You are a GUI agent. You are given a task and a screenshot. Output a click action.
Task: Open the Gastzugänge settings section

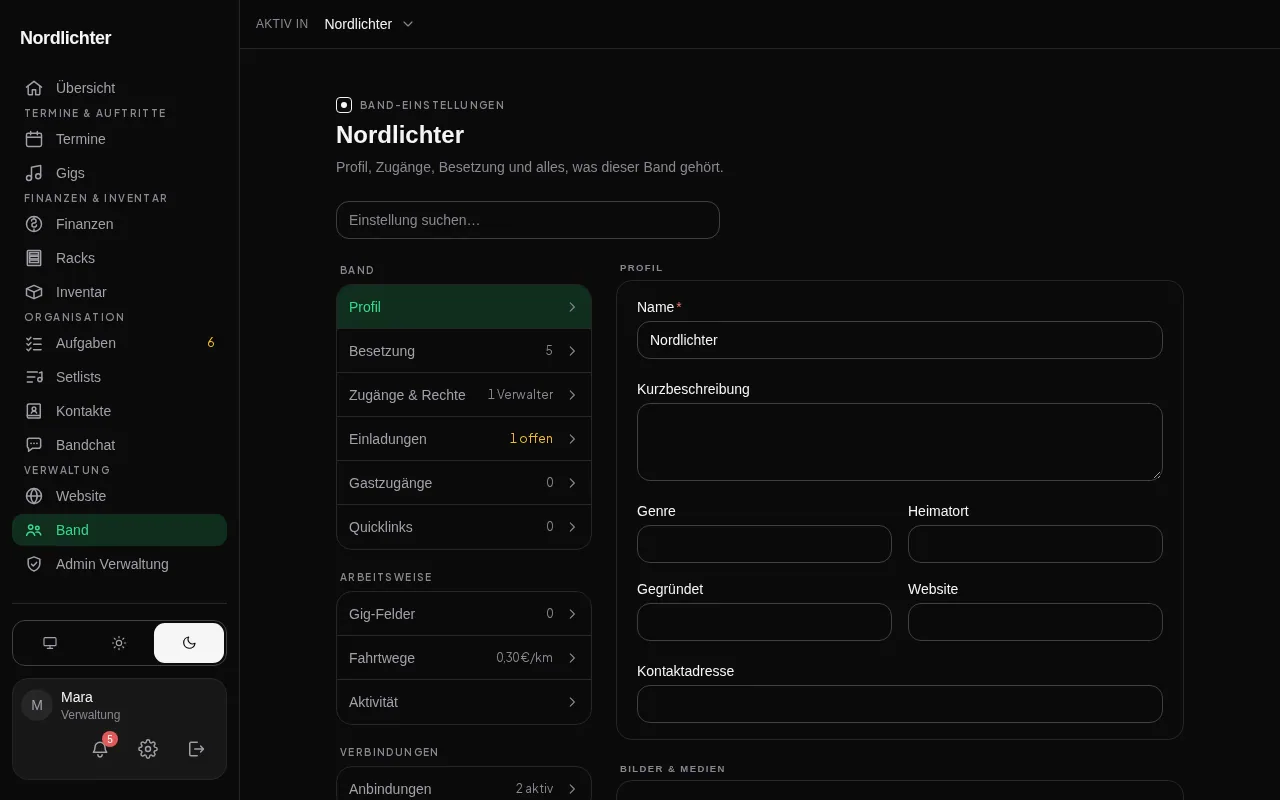464,483
